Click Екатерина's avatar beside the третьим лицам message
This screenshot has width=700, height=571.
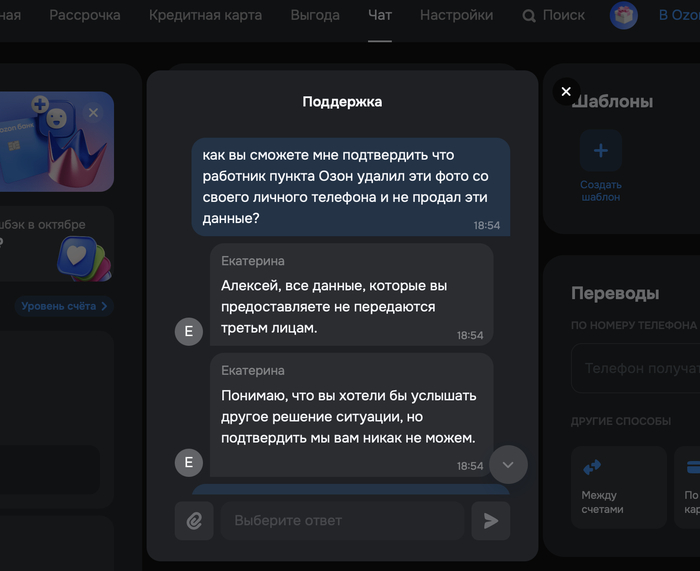tap(188, 331)
